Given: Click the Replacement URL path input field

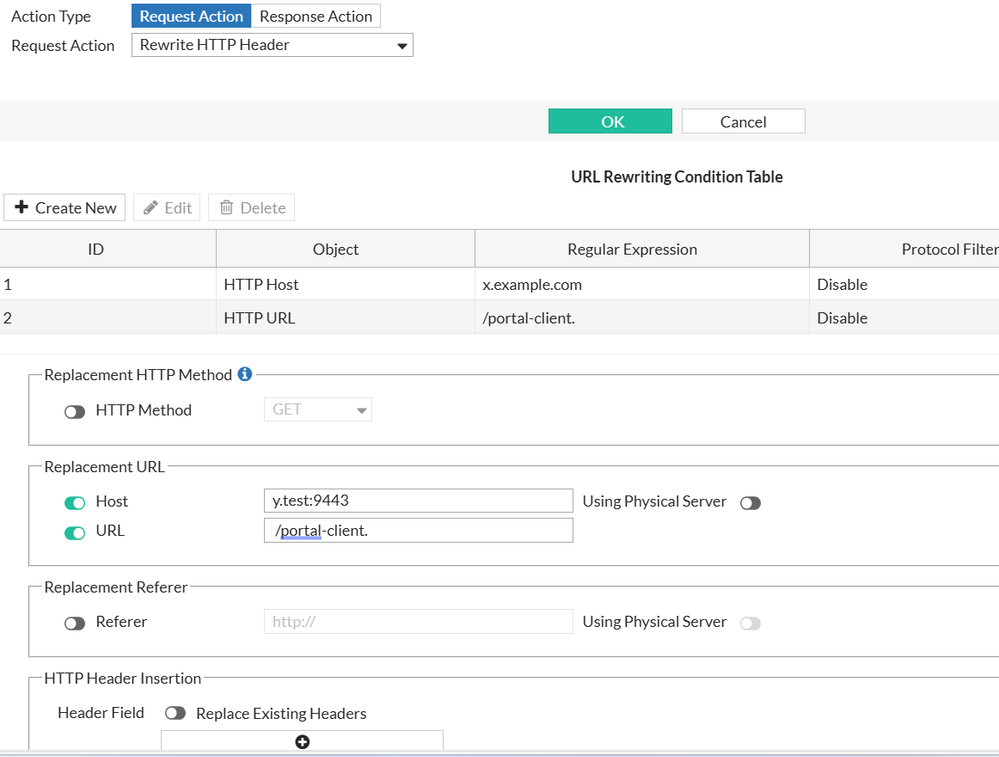Looking at the screenshot, I should click(417, 530).
